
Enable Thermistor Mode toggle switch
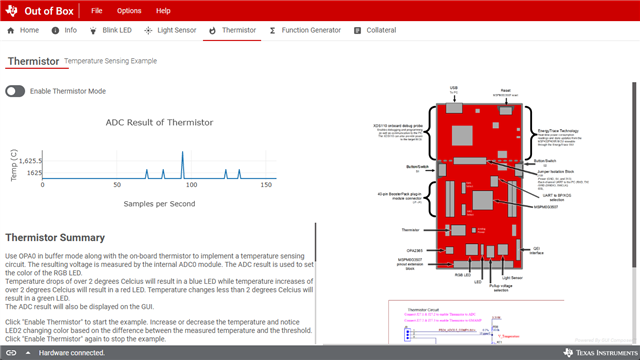(x=15, y=91)
